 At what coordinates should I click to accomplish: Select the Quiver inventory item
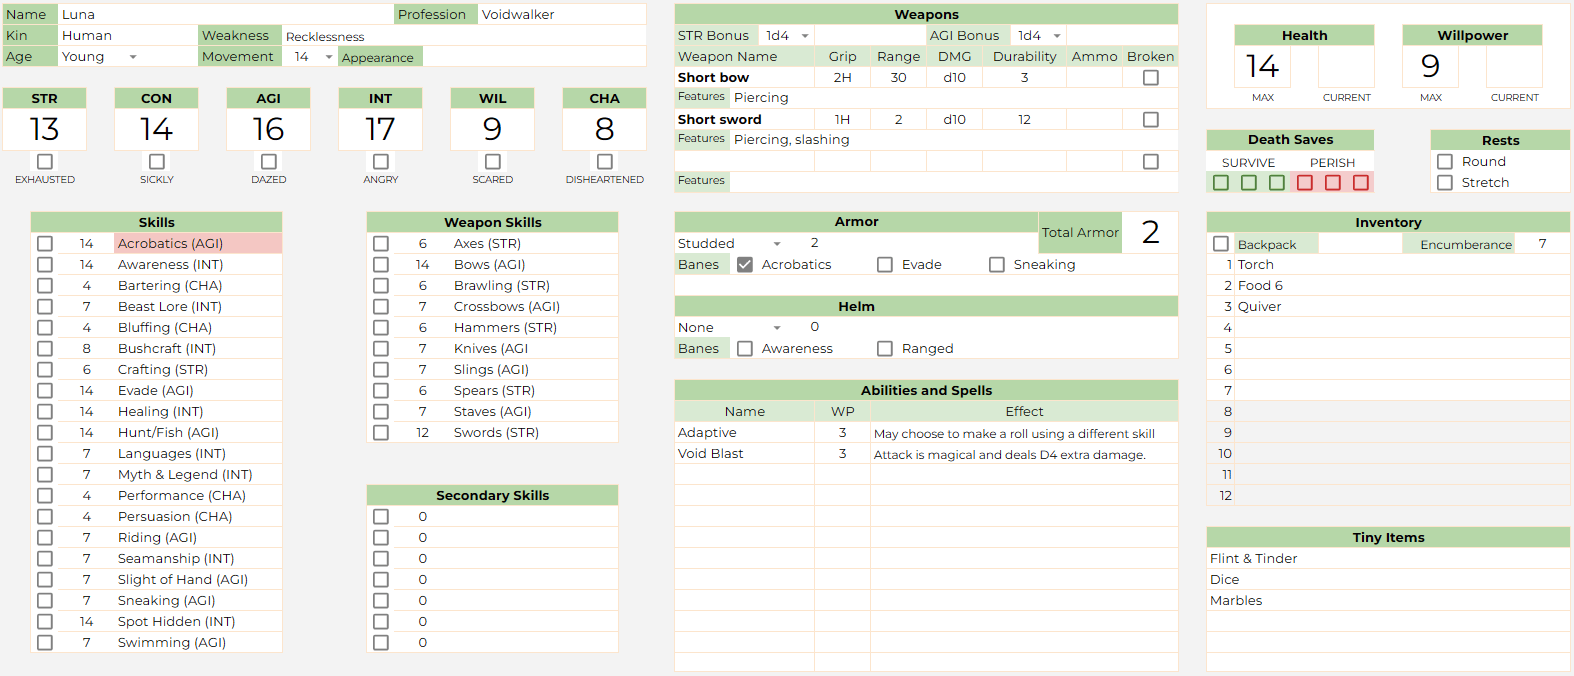[x=1259, y=306]
